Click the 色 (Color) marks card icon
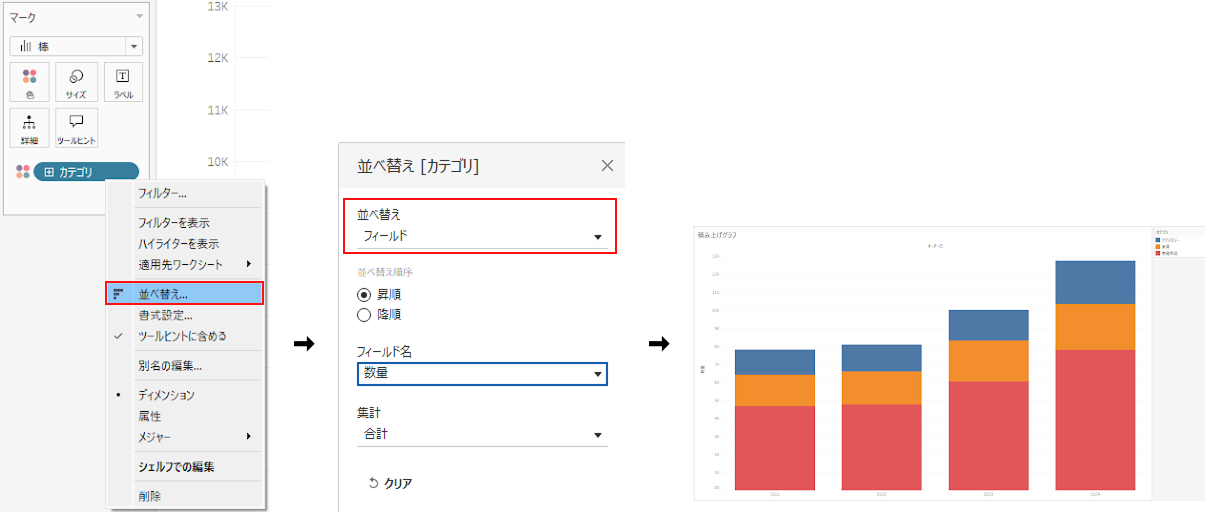 (29, 82)
